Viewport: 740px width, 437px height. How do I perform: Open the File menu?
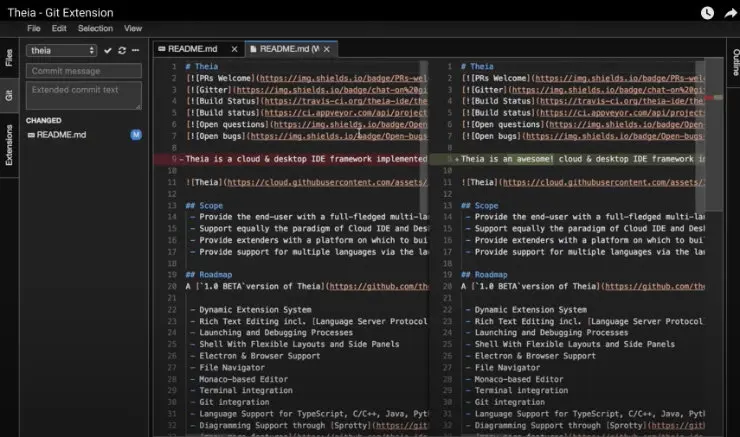click(x=34, y=28)
